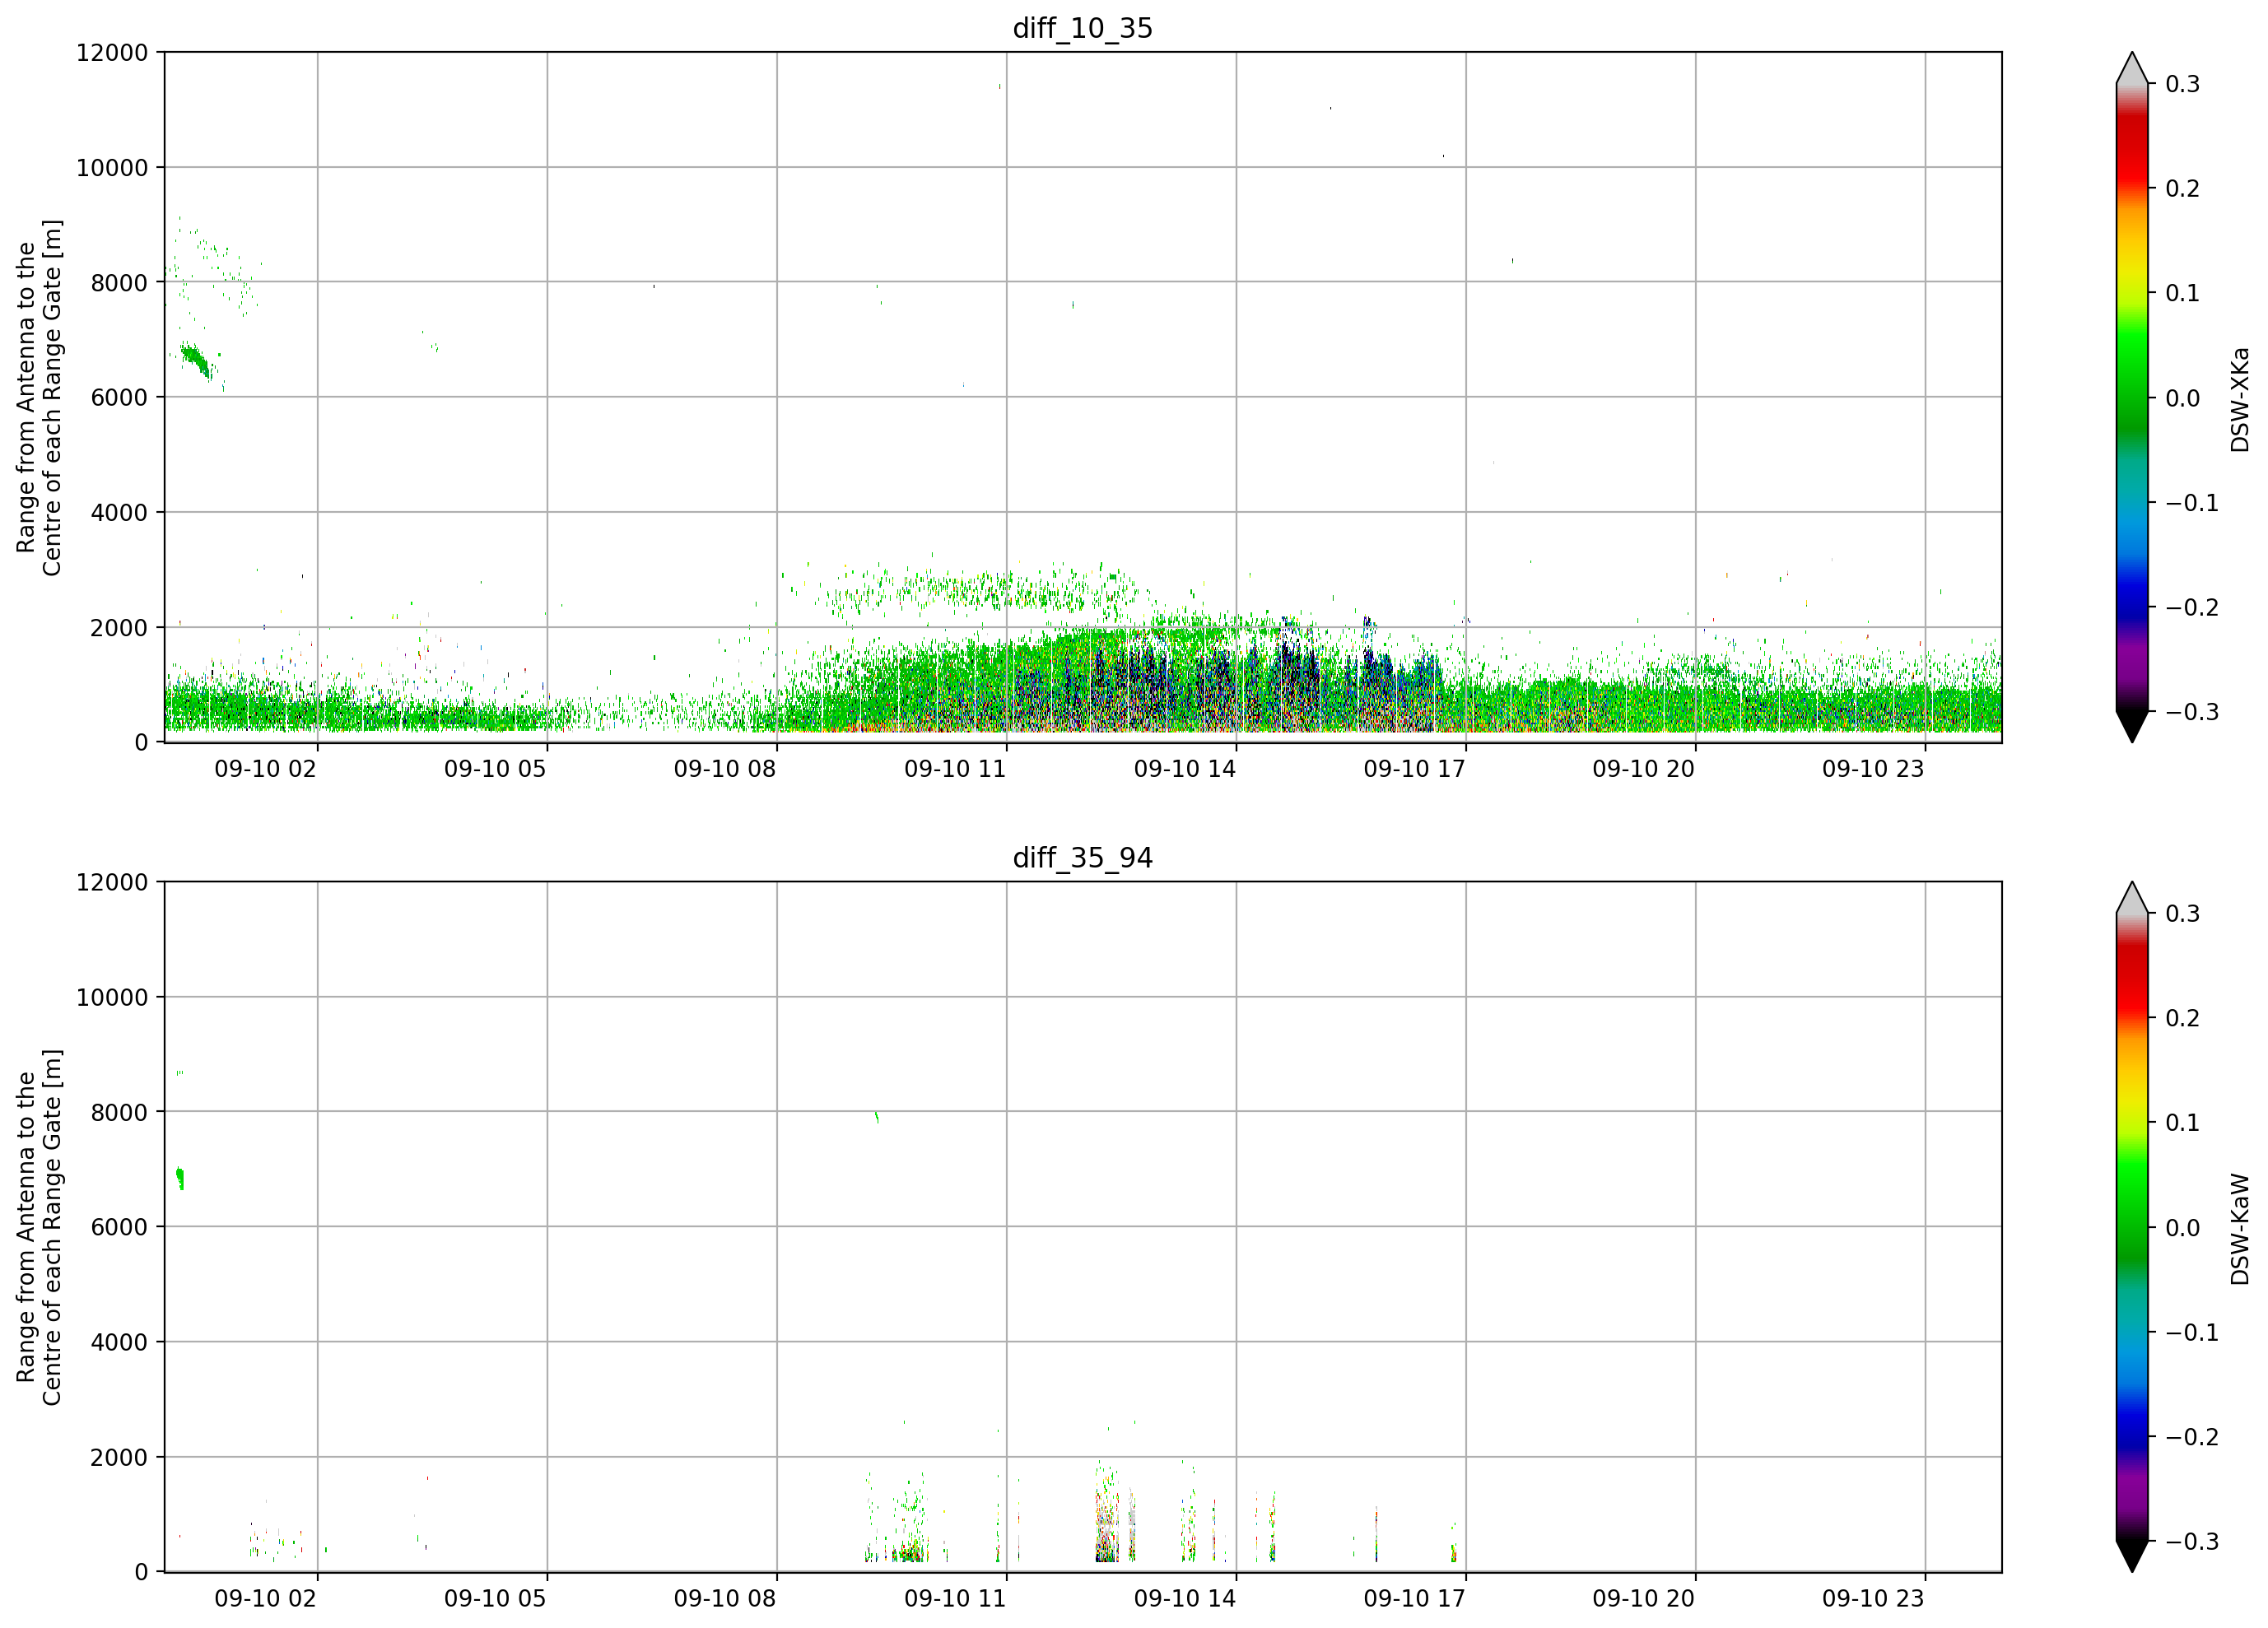Click the range axis label of diff_35_94
Viewport: 2268px width, 1628px height.
(39, 1228)
